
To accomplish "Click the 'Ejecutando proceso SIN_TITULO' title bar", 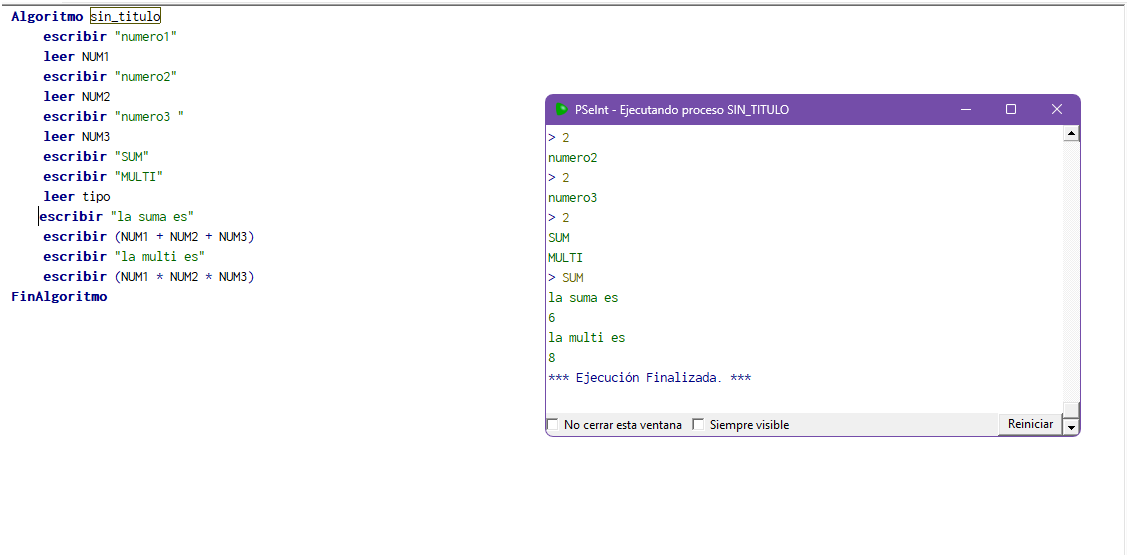I will point(682,110).
